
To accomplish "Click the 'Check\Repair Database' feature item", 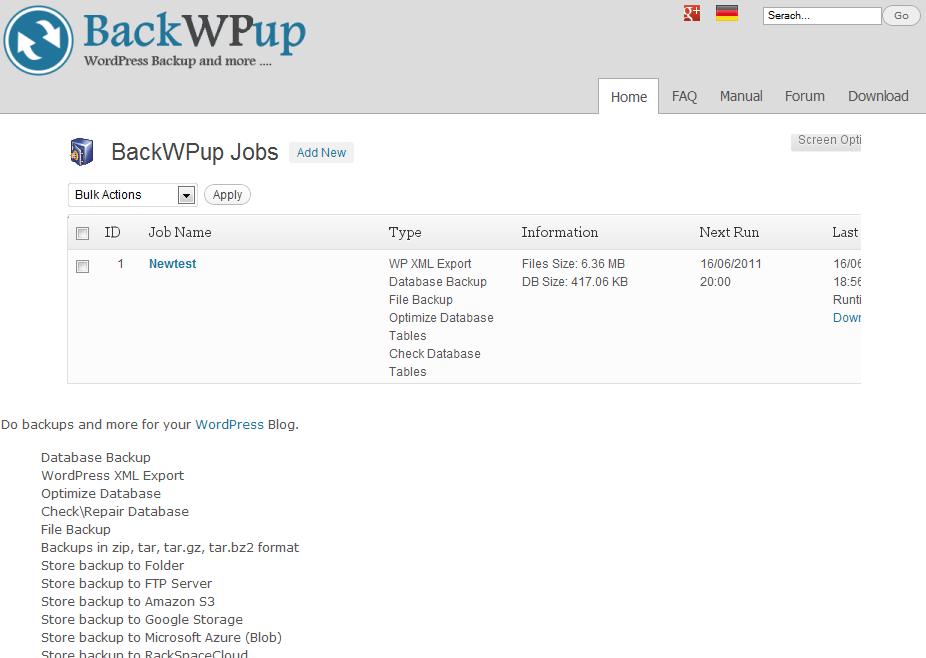I will pos(115,512).
